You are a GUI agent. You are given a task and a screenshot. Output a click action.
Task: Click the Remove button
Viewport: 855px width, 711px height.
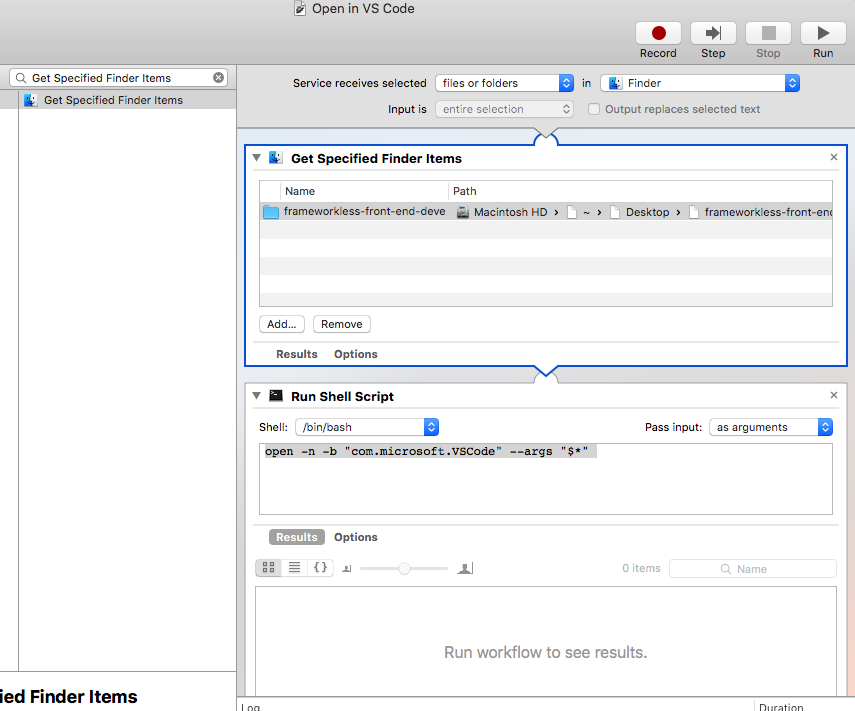coord(342,324)
